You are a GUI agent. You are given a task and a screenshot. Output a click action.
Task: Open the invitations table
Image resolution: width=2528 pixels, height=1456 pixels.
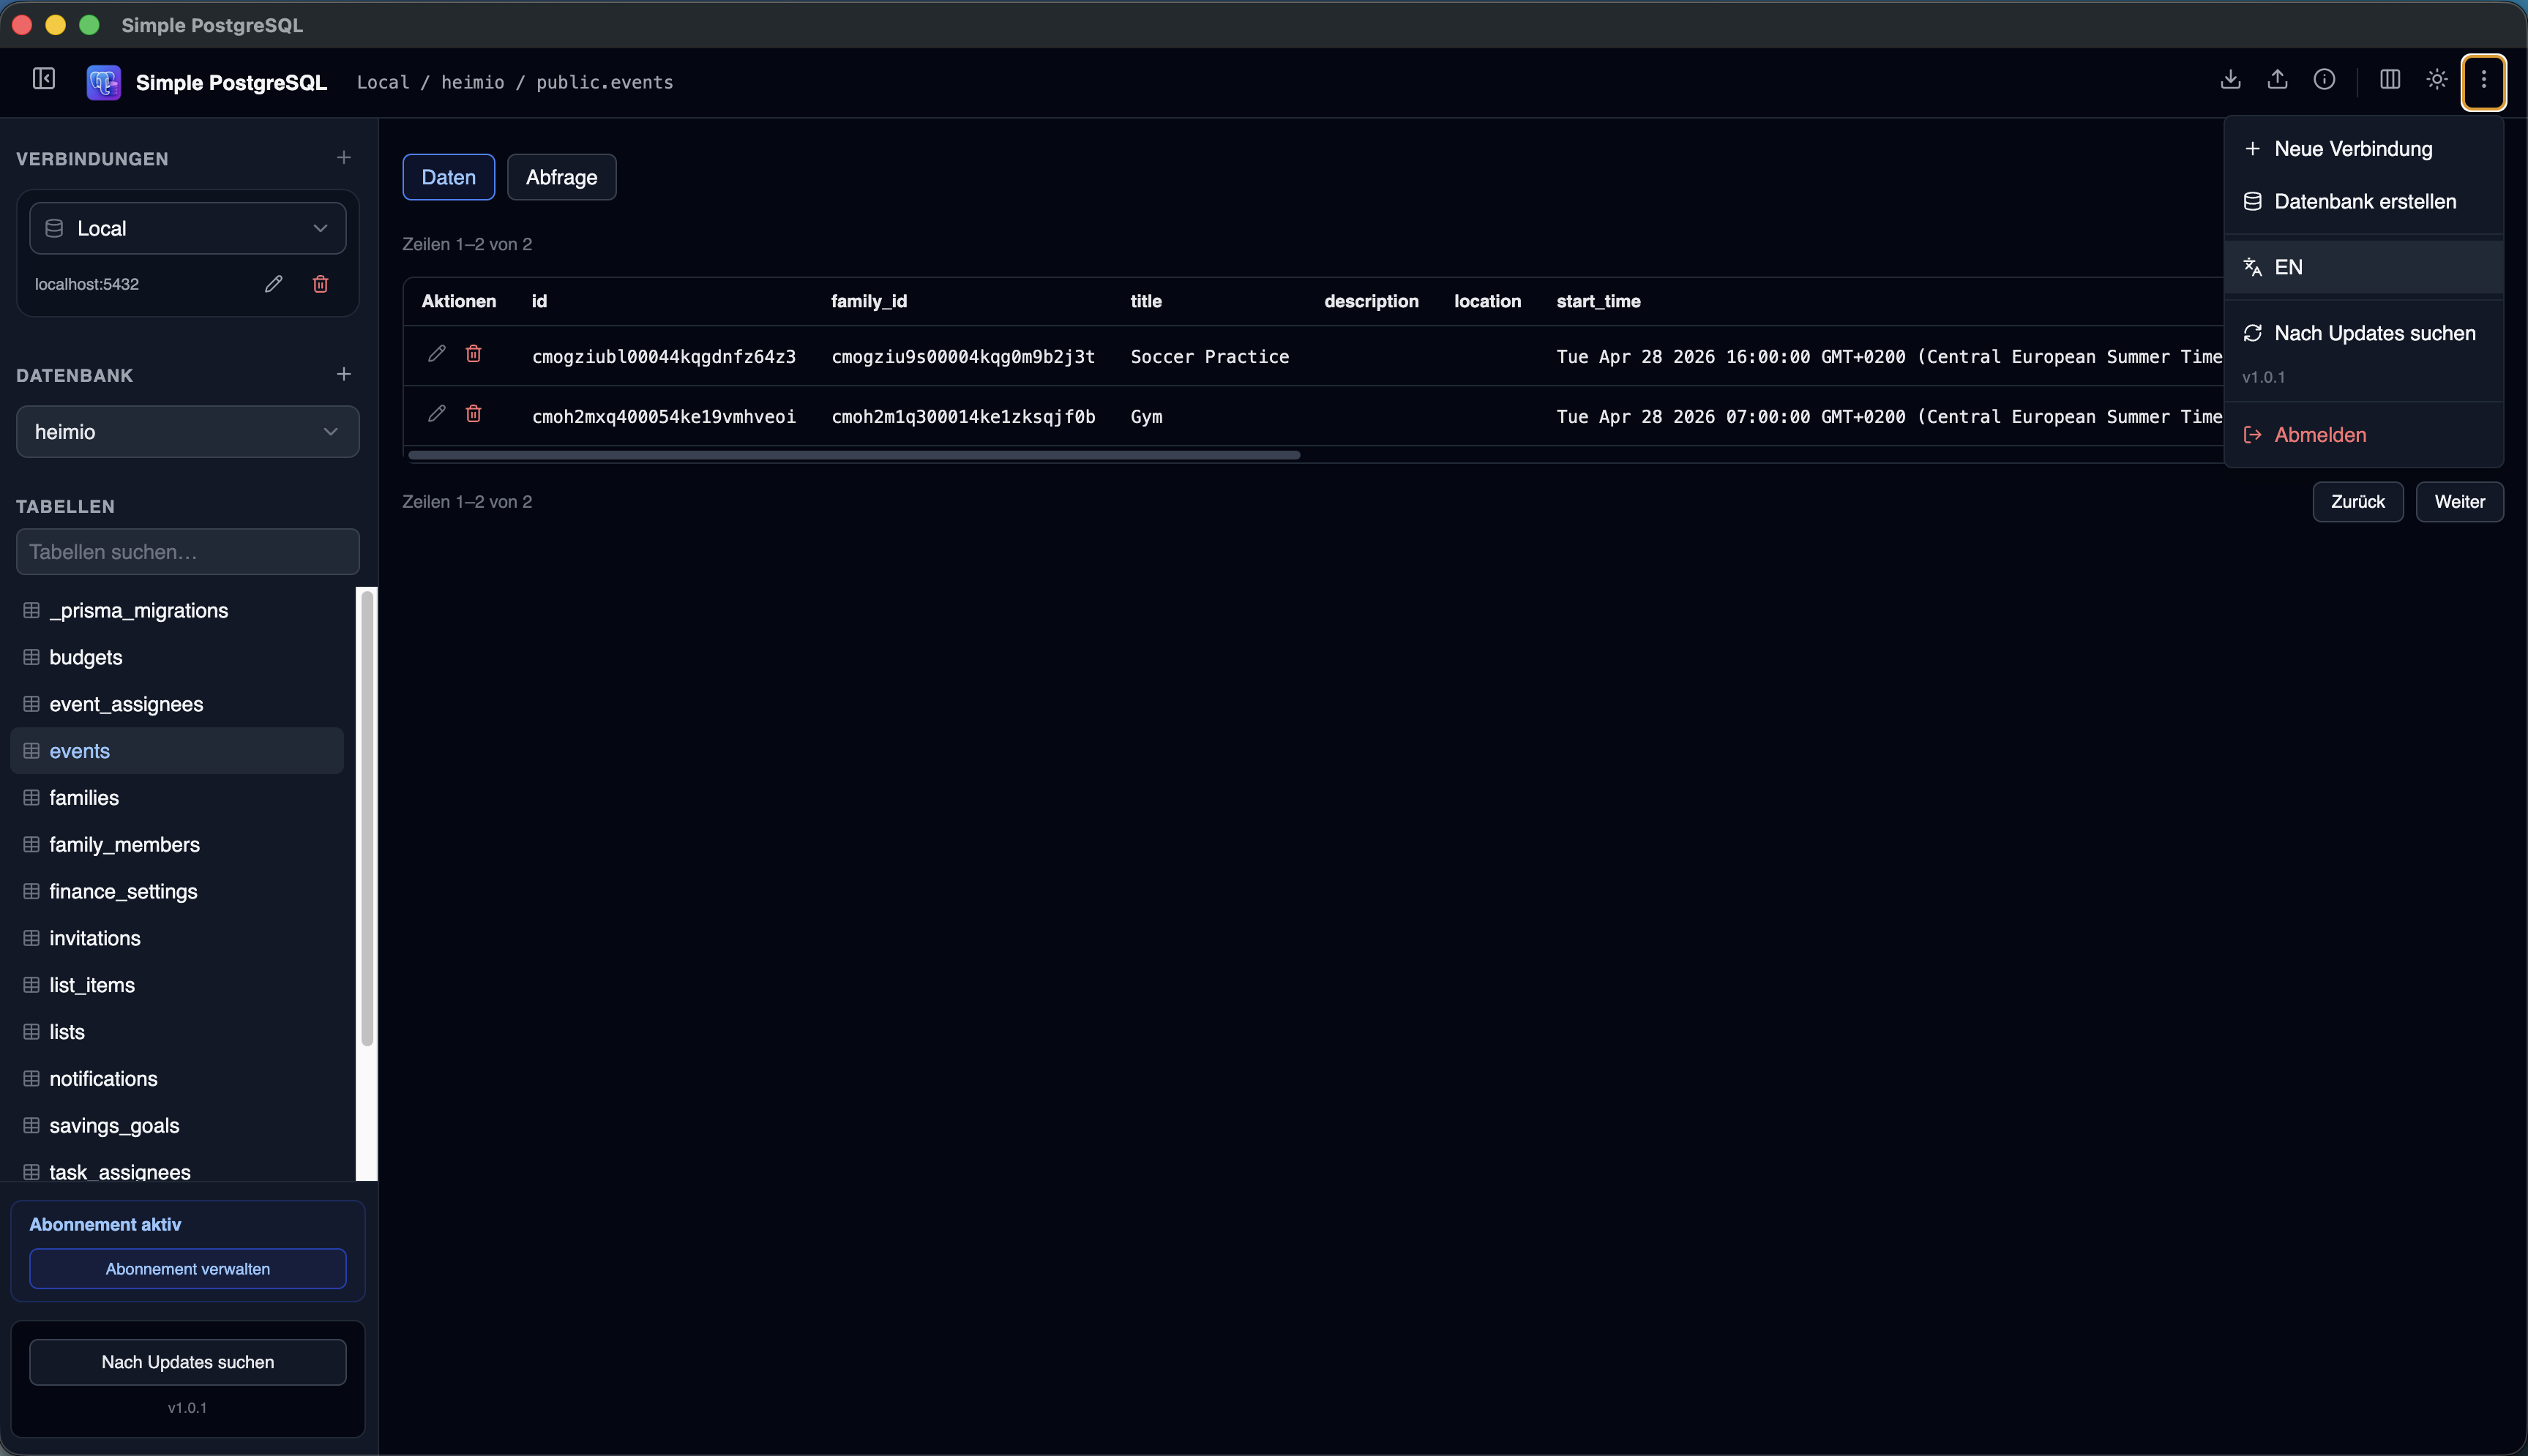(177, 938)
